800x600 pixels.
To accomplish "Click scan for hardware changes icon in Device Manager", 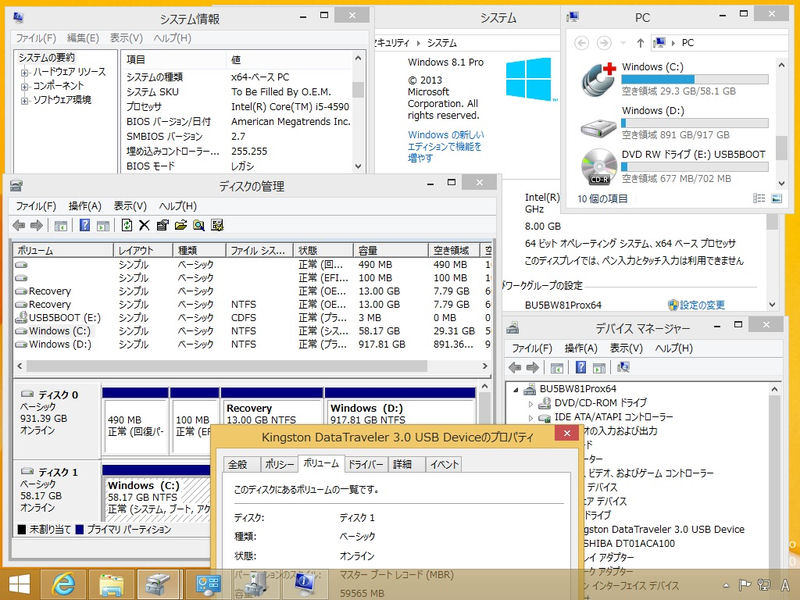I will pos(623,367).
